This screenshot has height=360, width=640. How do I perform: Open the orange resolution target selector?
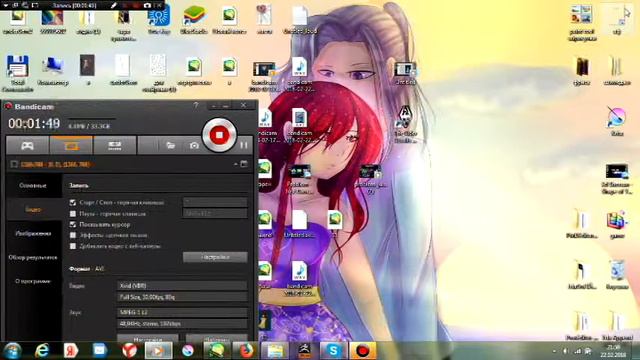click(x=55, y=164)
